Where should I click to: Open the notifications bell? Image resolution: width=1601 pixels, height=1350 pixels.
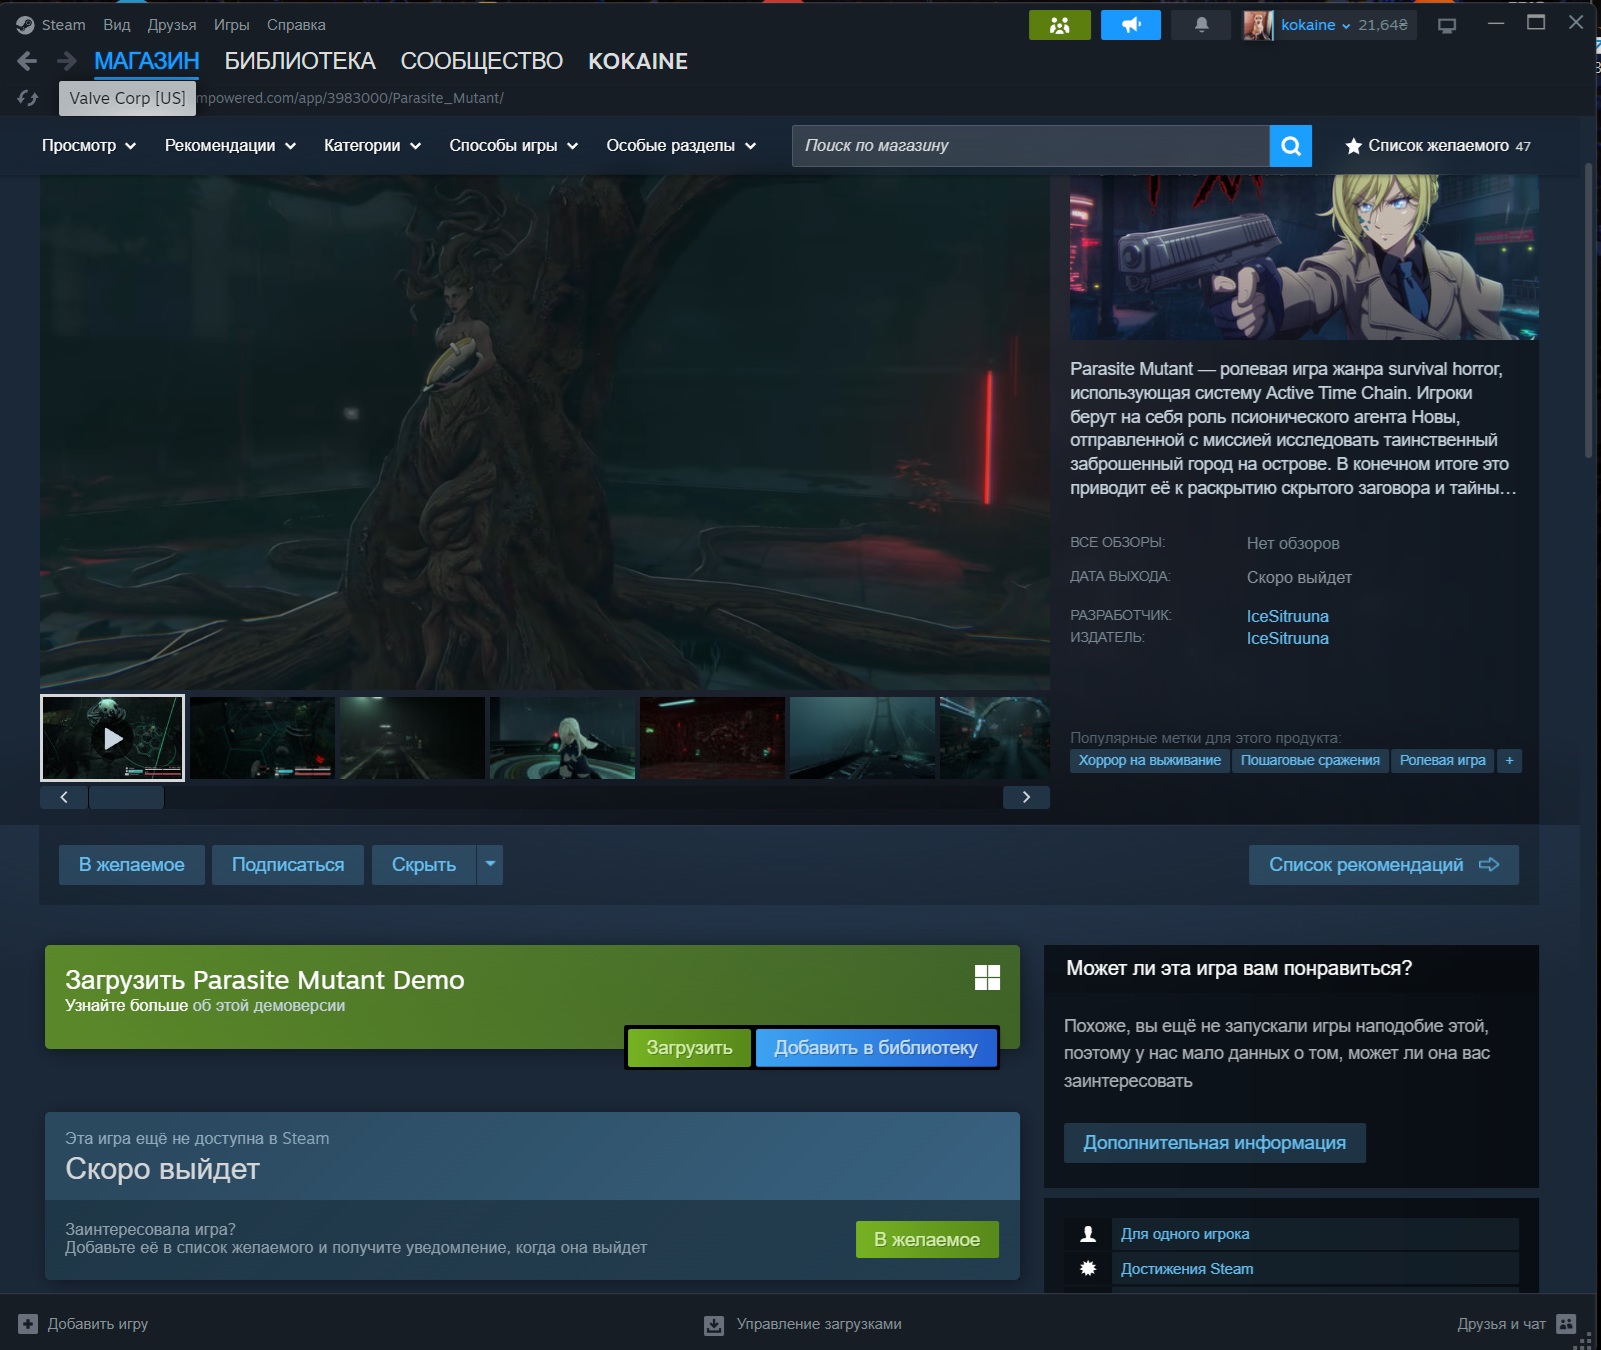point(1201,25)
